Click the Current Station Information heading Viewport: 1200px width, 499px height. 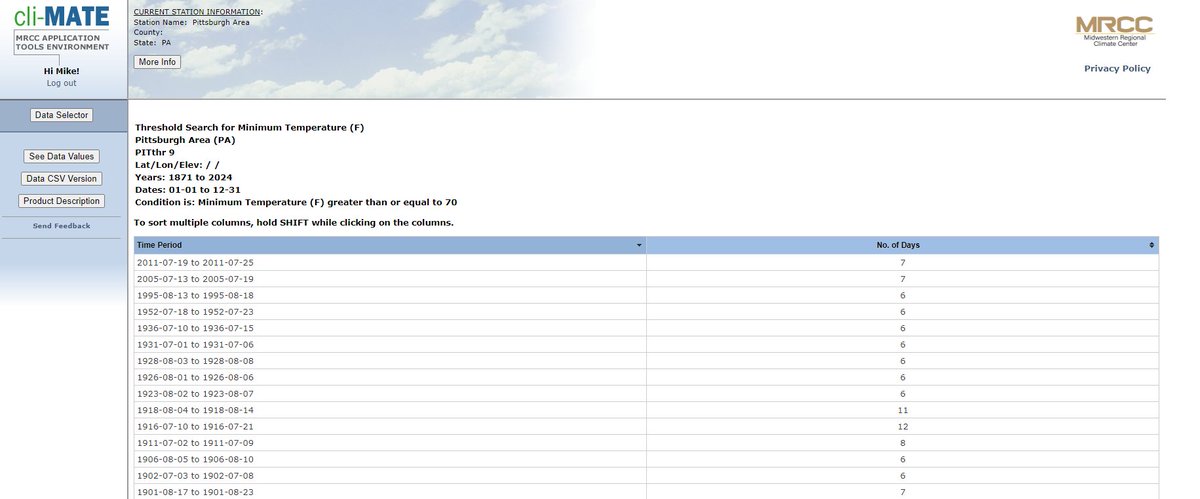click(196, 12)
